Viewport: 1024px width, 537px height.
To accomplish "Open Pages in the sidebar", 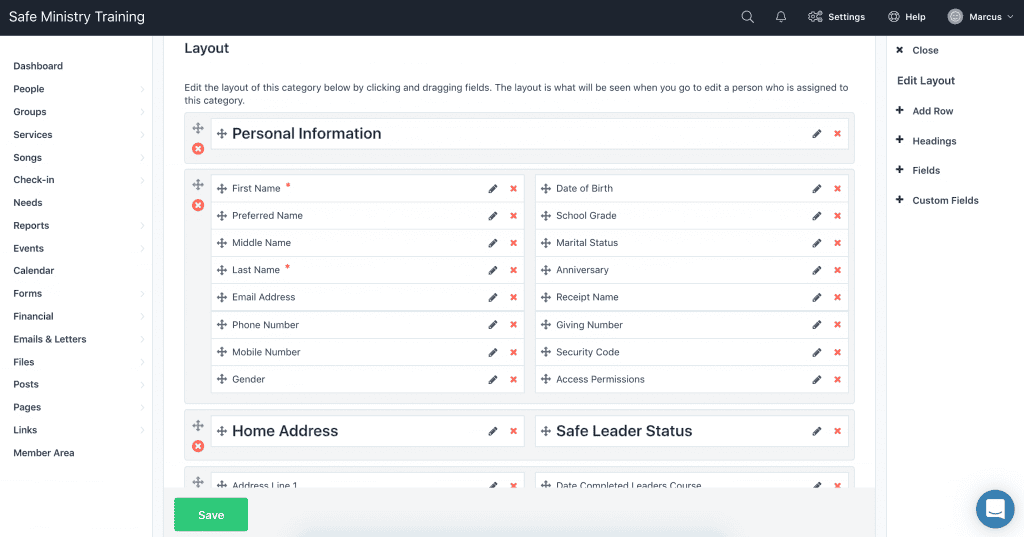I will click(x=27, y=407).
